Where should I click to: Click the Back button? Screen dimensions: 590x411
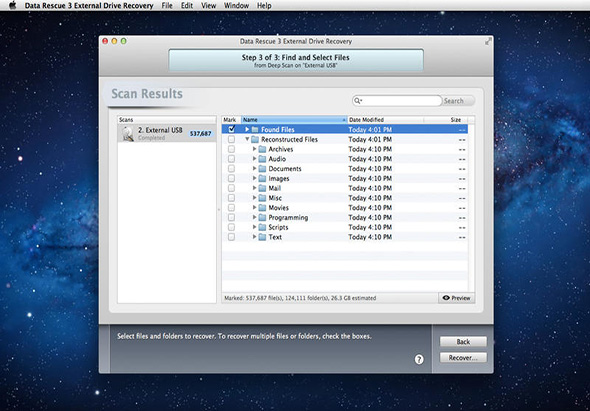click(463, 342)
